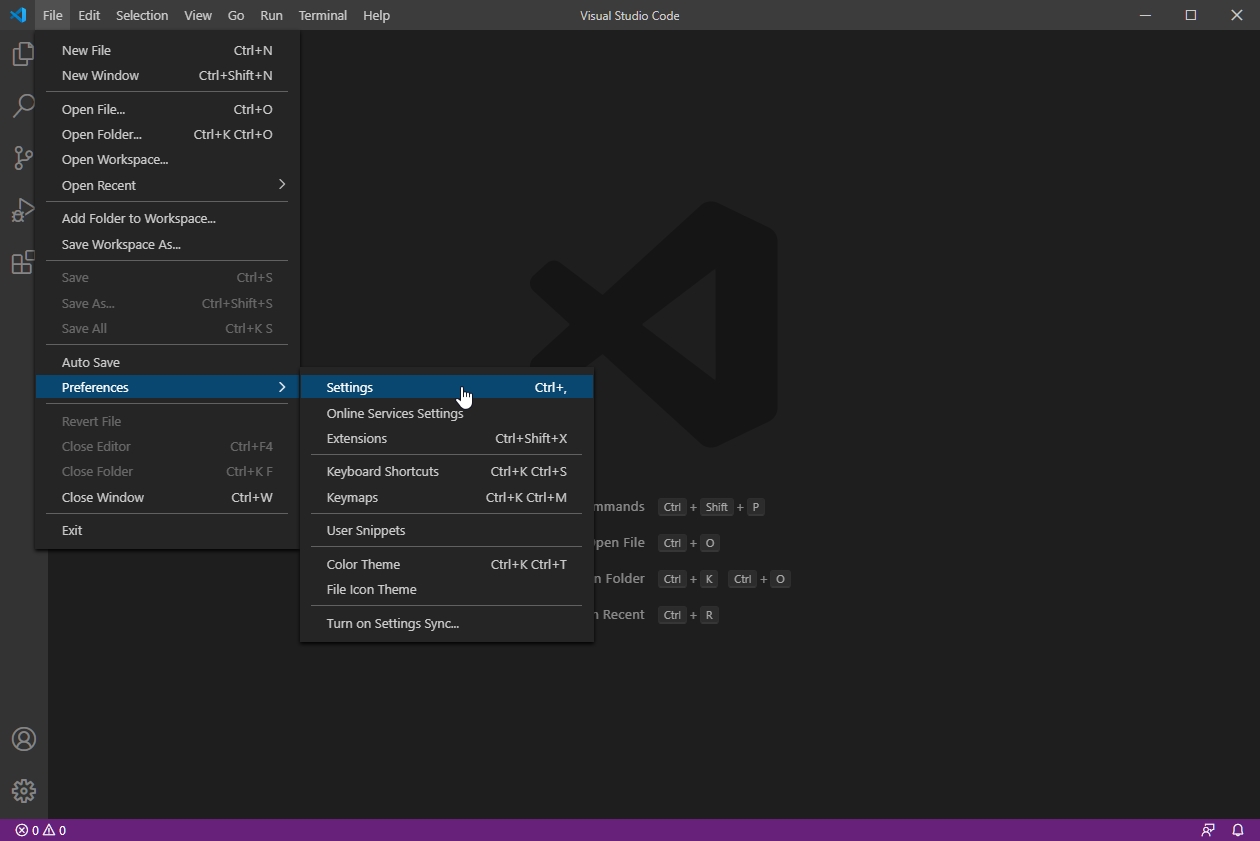Open the Extensions view icon
Image resolution: width=1260 pixels, height=841 pixels.
pos(23,262)
